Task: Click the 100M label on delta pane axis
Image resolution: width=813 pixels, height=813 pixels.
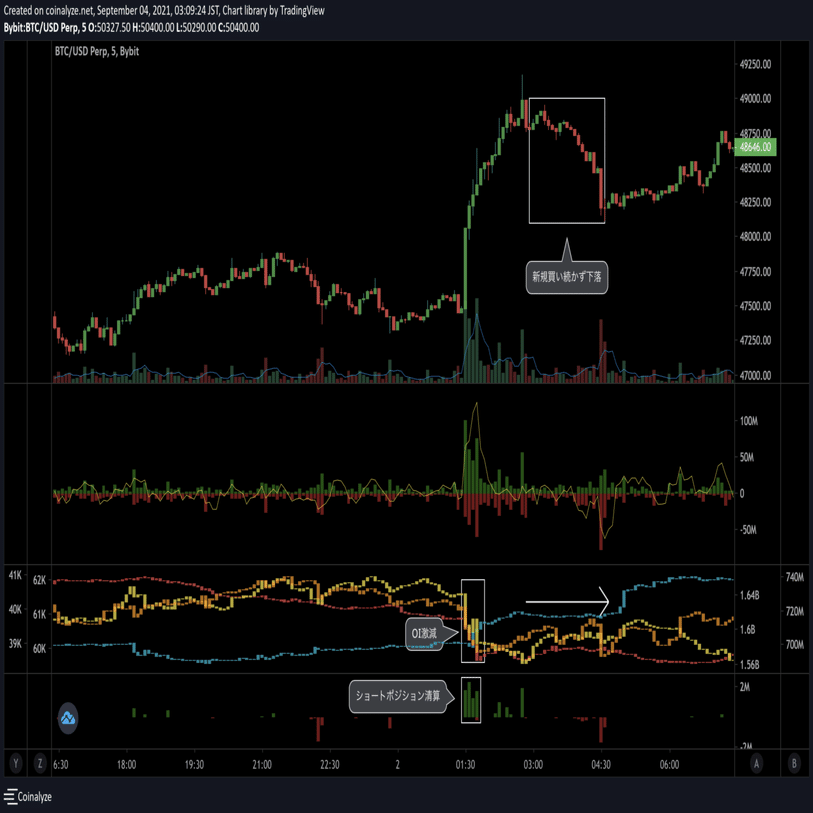Action: coord(749,421)
